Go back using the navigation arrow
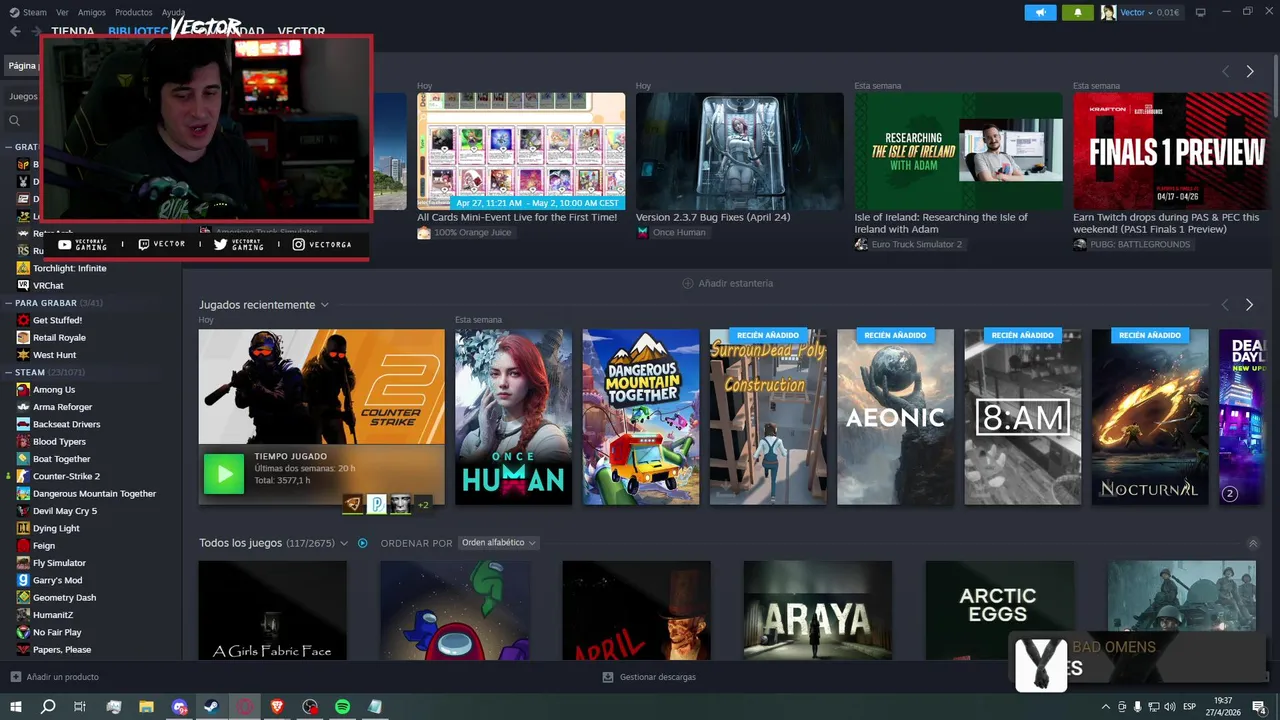 [15, 31]
